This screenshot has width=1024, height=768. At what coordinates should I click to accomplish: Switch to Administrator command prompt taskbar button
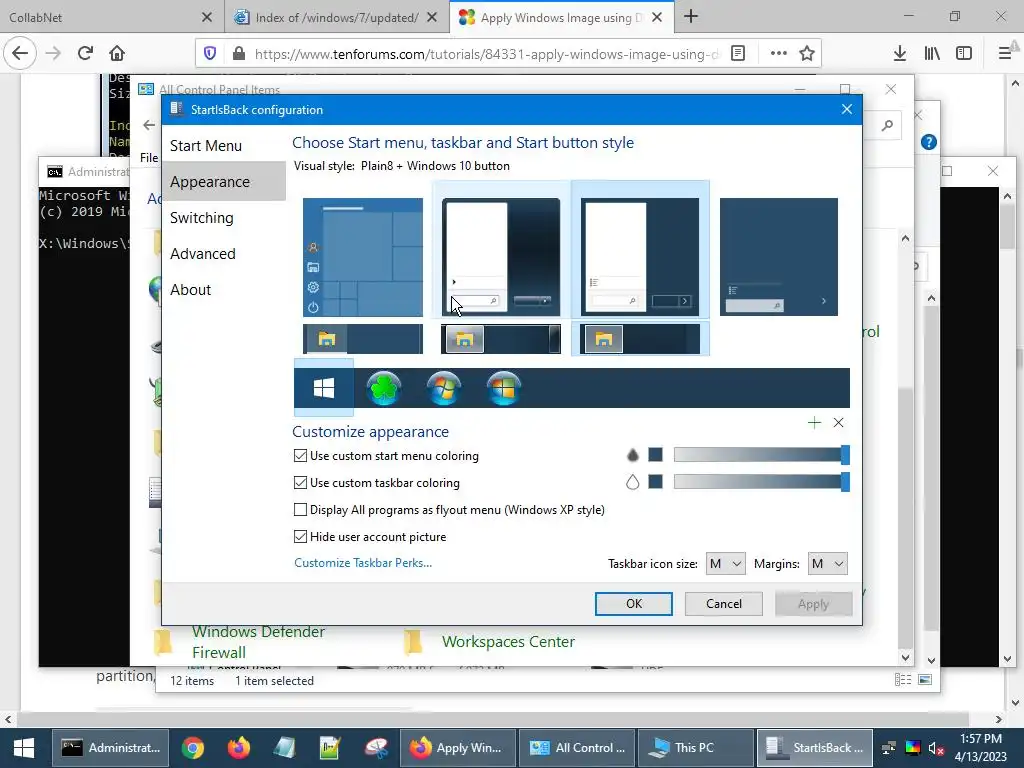[x=110, y=748]
